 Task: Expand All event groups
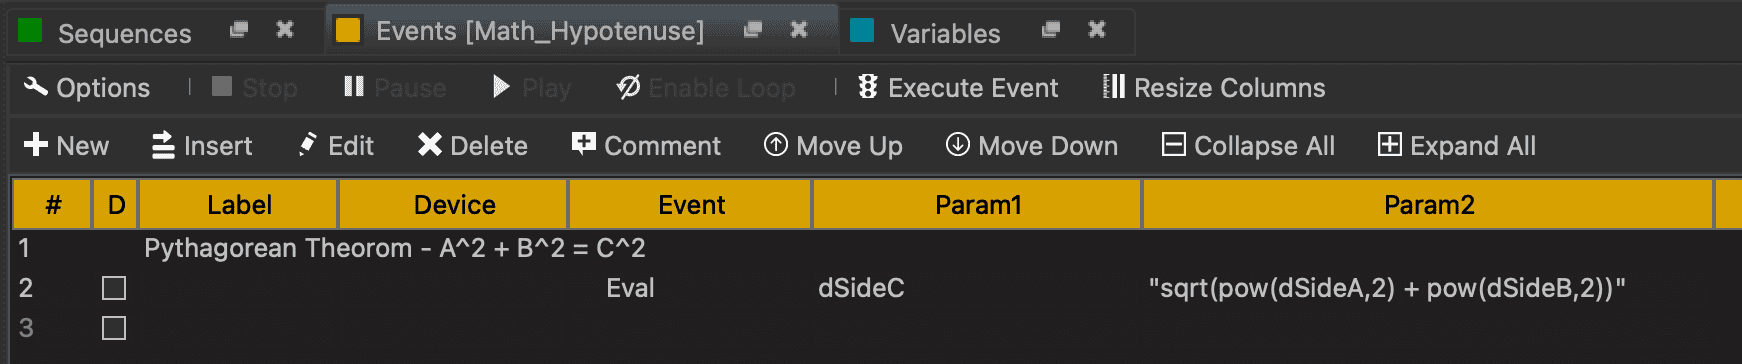(x=1456, y=146)
